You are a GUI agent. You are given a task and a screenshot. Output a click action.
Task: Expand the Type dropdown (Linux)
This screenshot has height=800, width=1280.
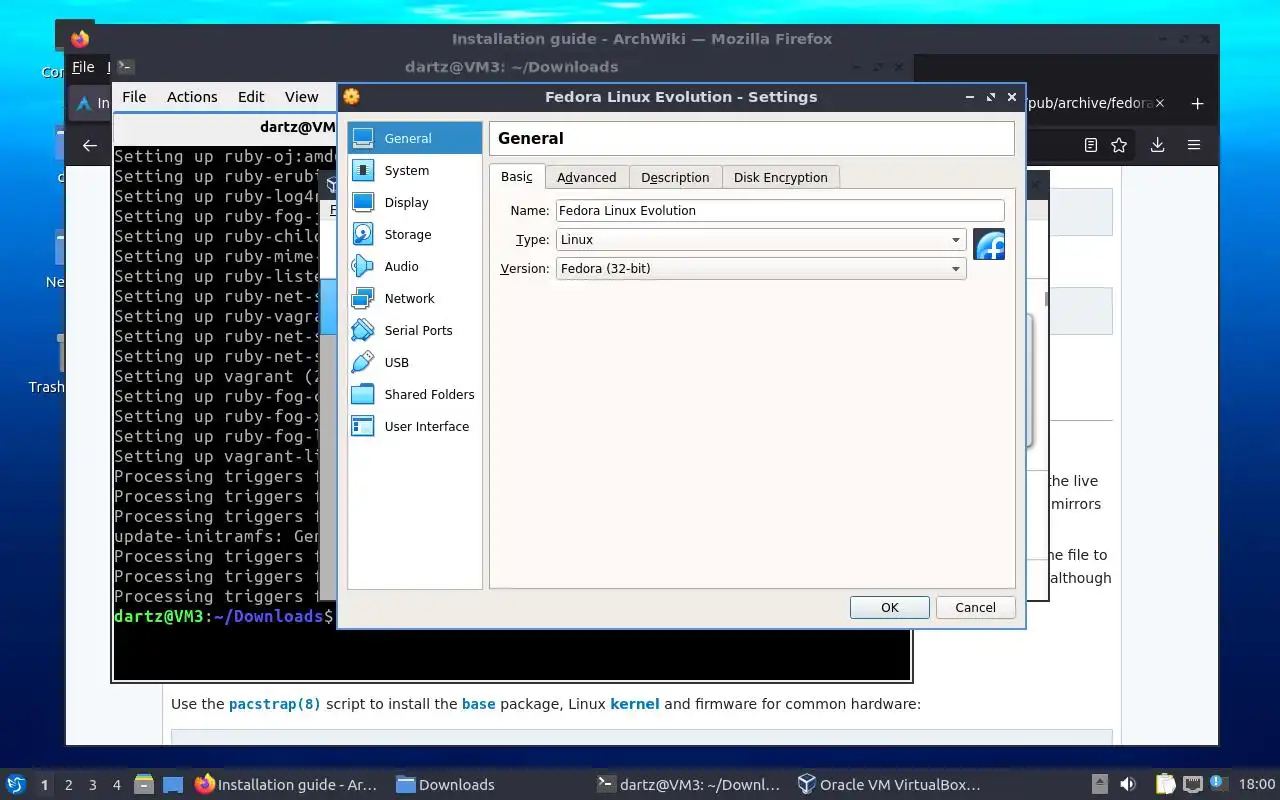coord(761,240)
